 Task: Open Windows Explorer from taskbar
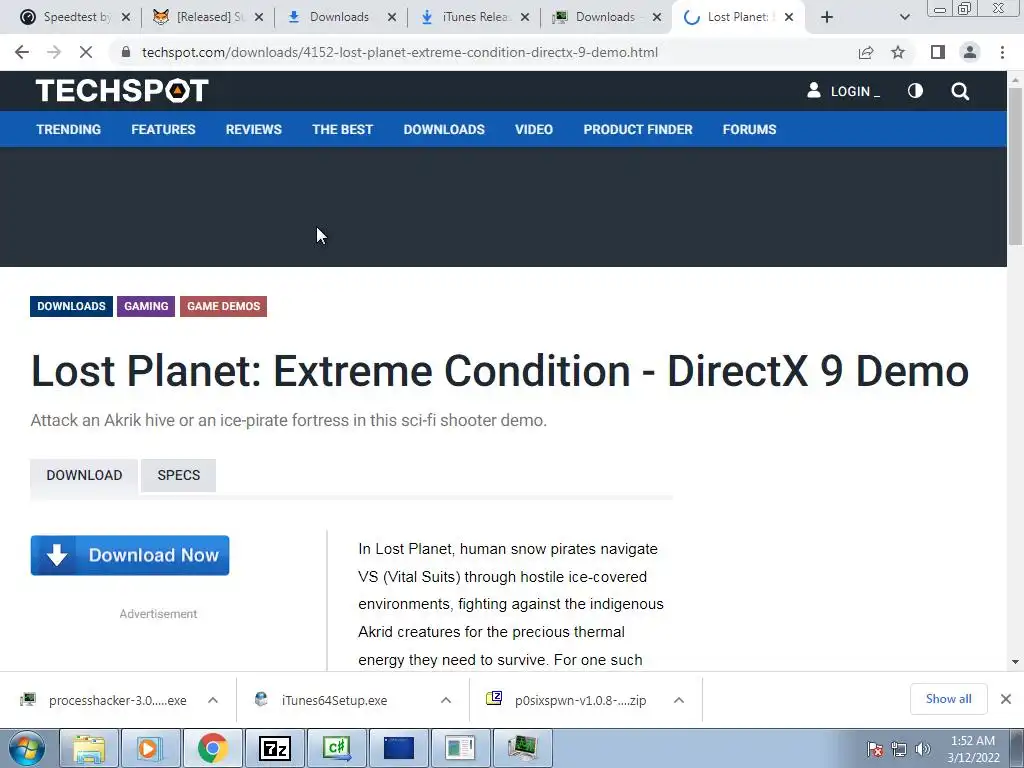89,748
